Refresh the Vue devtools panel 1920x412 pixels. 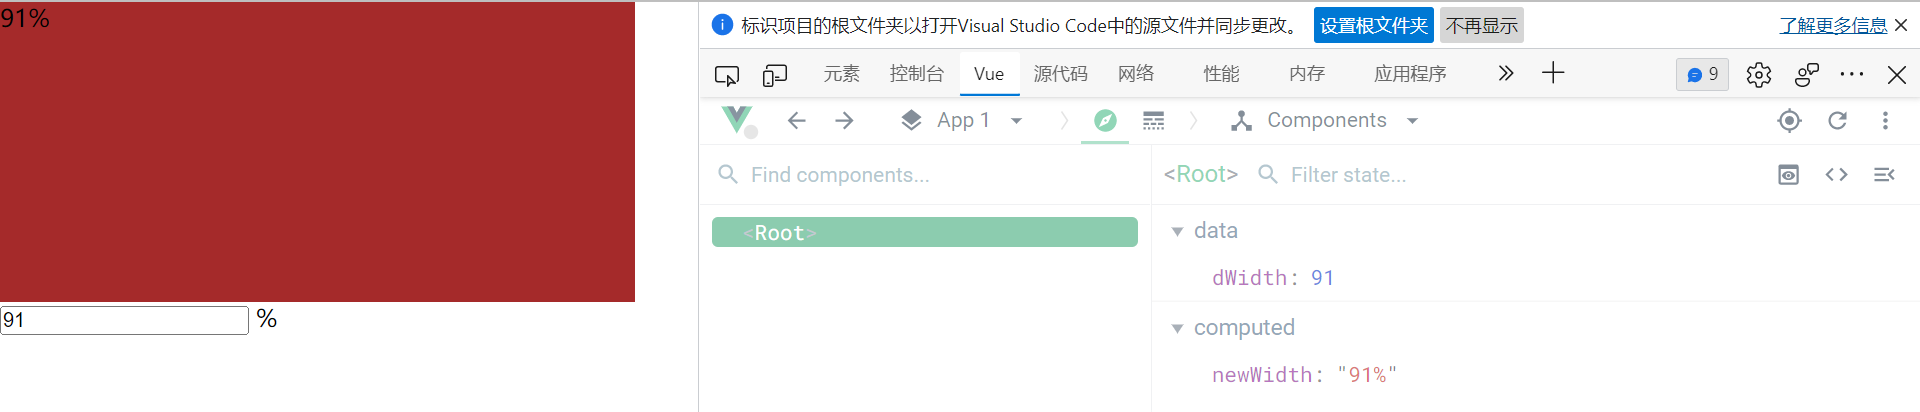[x=1838, y=121]
